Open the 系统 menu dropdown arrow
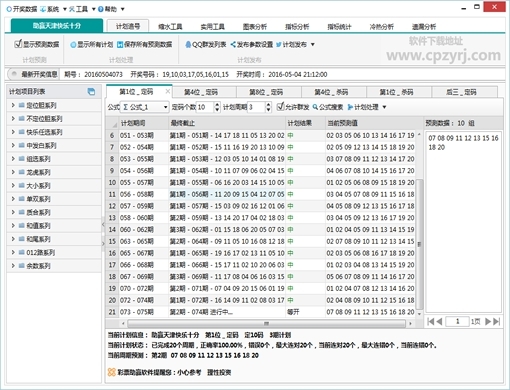This screenshot has height=390, width=510. 65,9
